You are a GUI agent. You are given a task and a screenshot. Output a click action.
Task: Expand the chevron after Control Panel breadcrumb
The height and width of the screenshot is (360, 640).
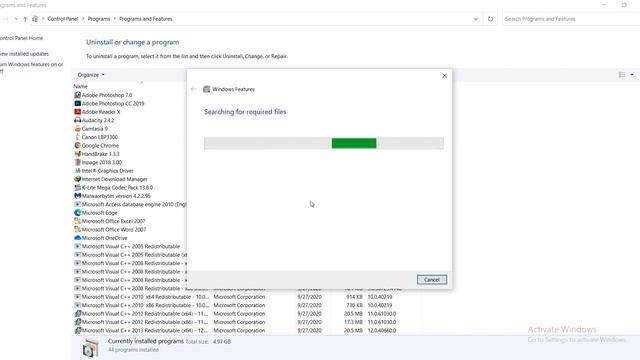[x=83, y=19]
